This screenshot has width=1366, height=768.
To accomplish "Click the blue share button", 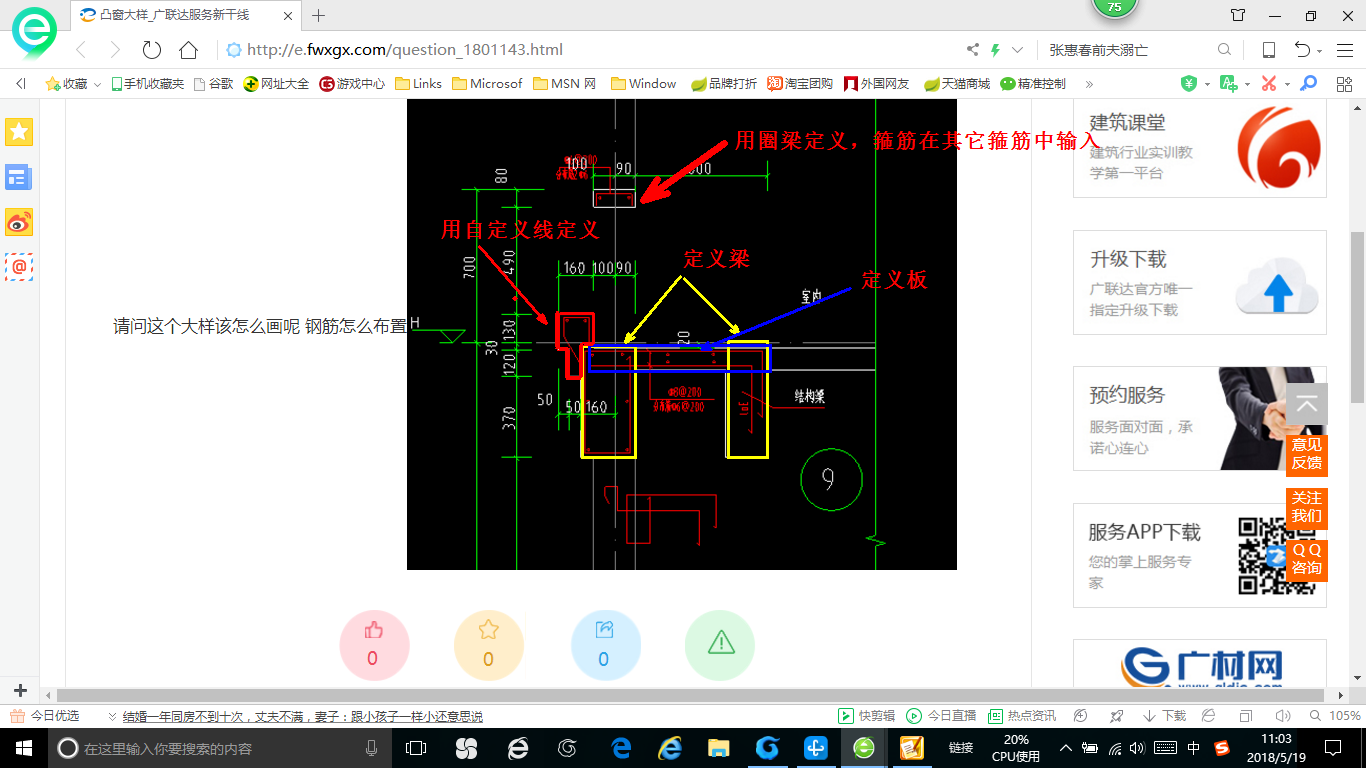I will coord(604,645).
